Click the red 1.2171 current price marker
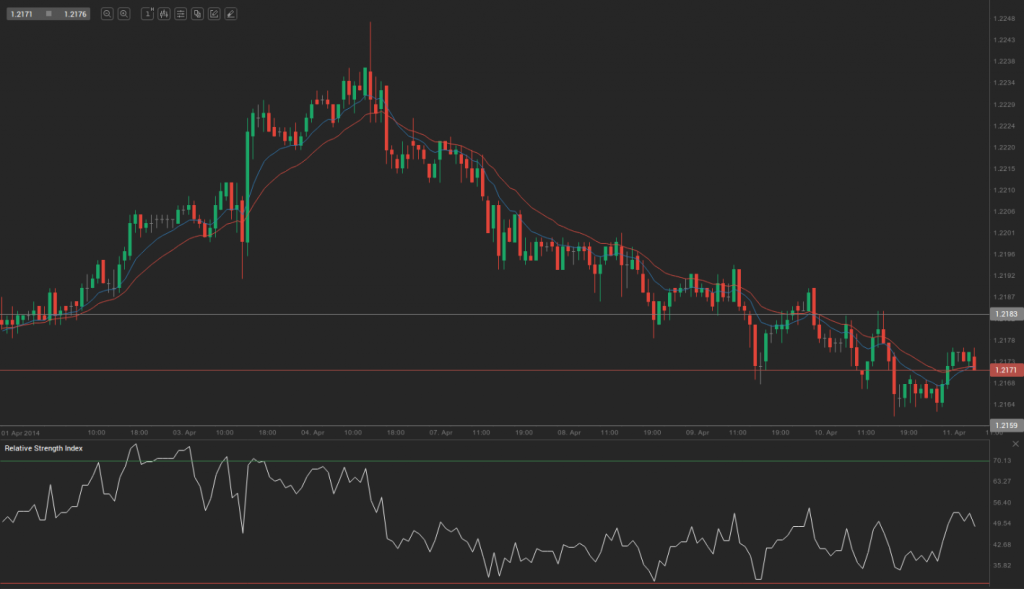 click(x=1005, y=368)
